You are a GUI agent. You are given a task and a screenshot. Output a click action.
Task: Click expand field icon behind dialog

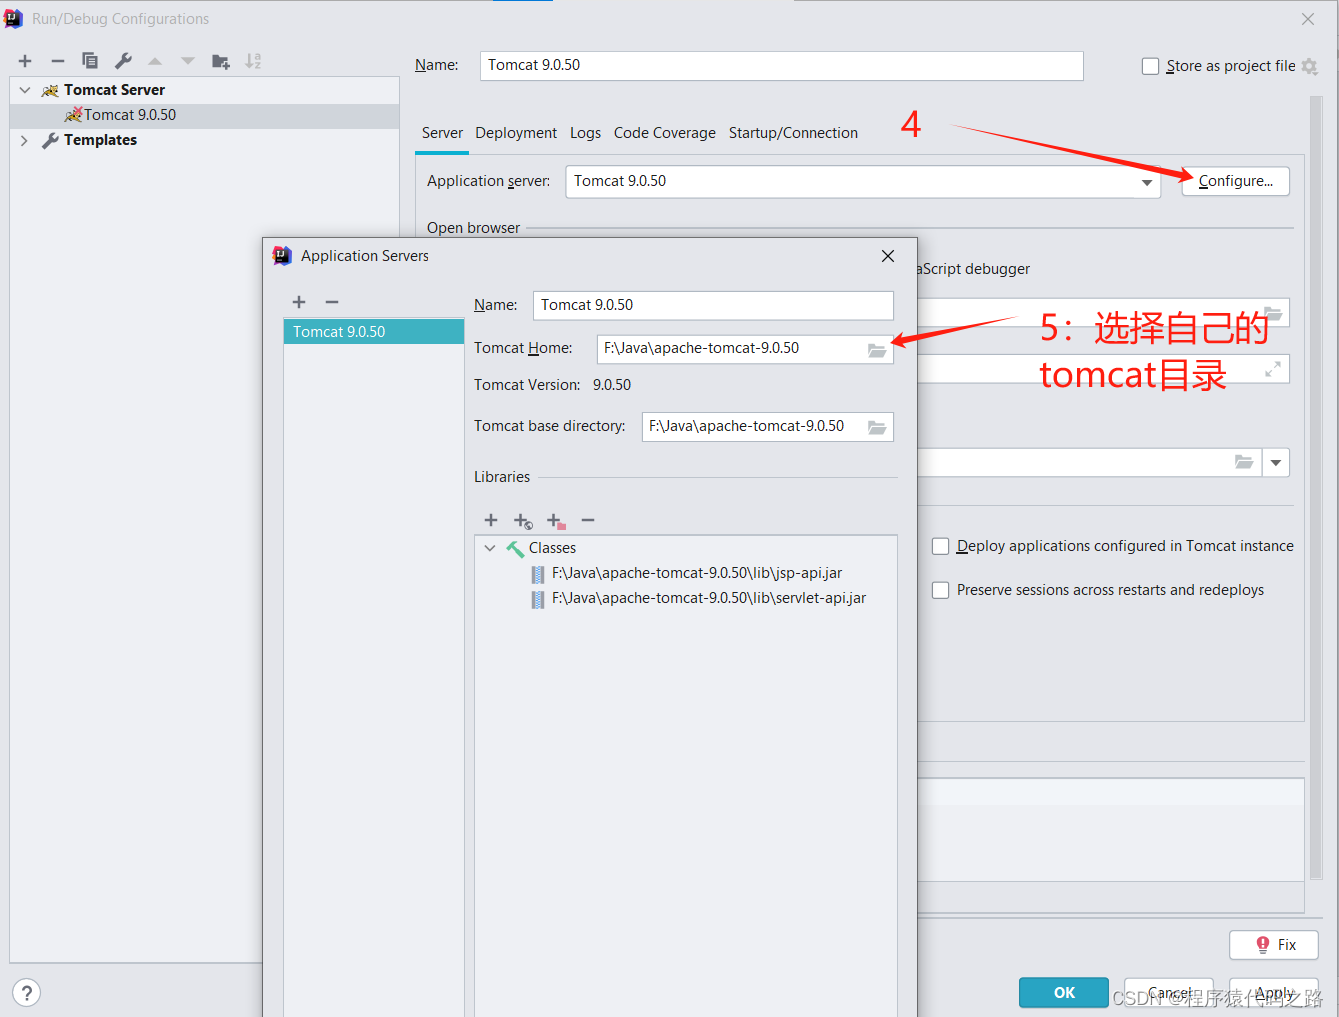coord(1273,369)
